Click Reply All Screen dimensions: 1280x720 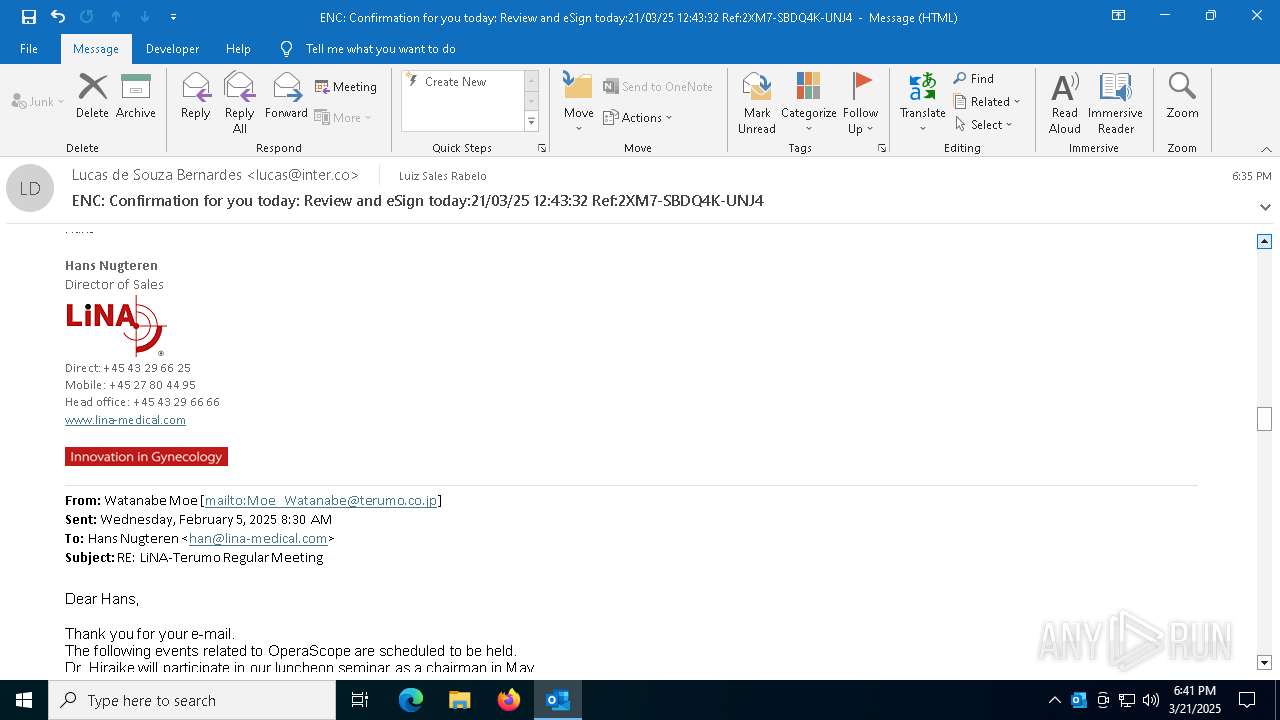239,103
